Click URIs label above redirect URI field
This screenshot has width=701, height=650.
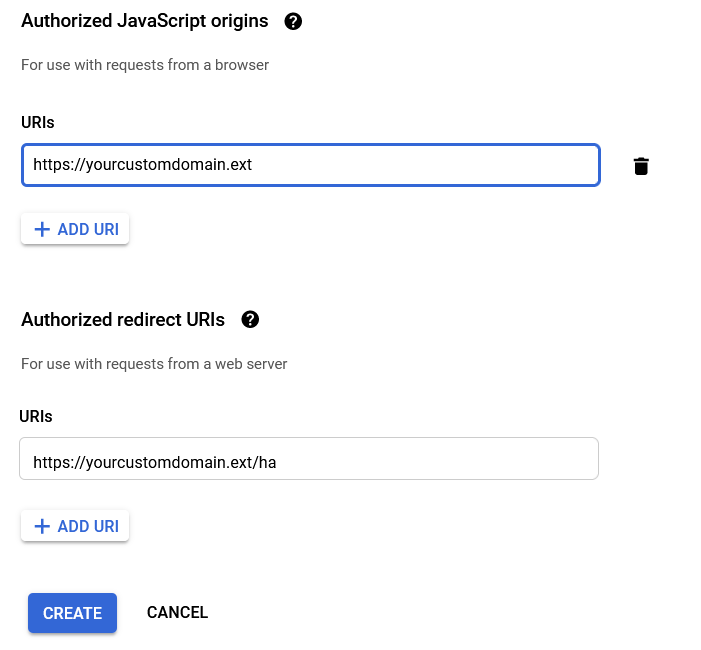click(x=36, y=417)
